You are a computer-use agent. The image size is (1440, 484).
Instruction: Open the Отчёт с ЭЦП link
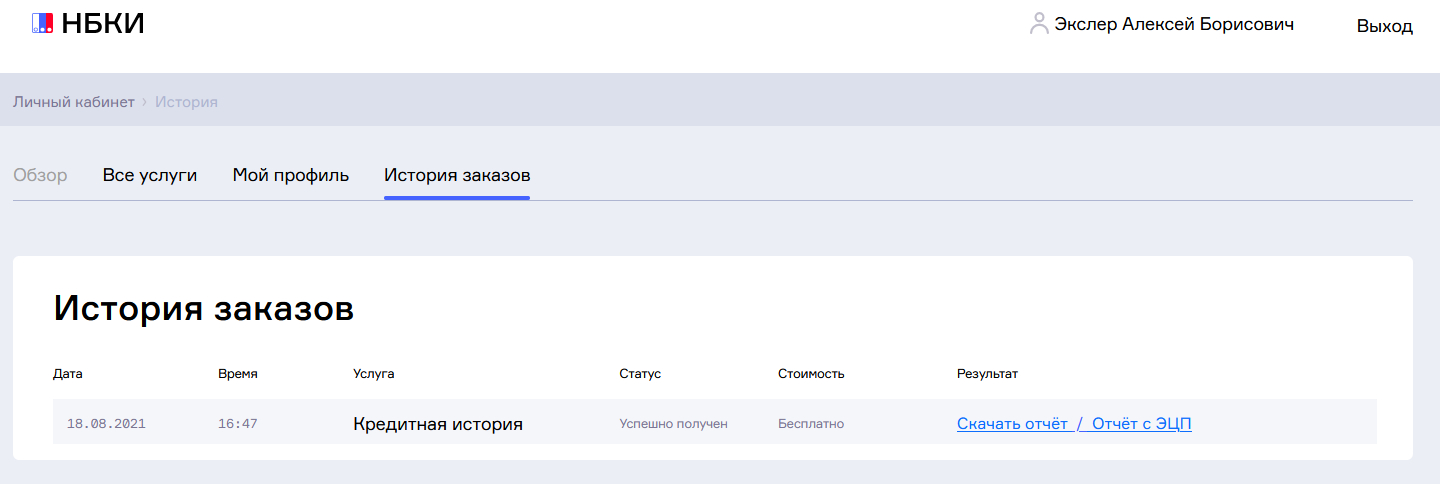tap(1141, 423)
